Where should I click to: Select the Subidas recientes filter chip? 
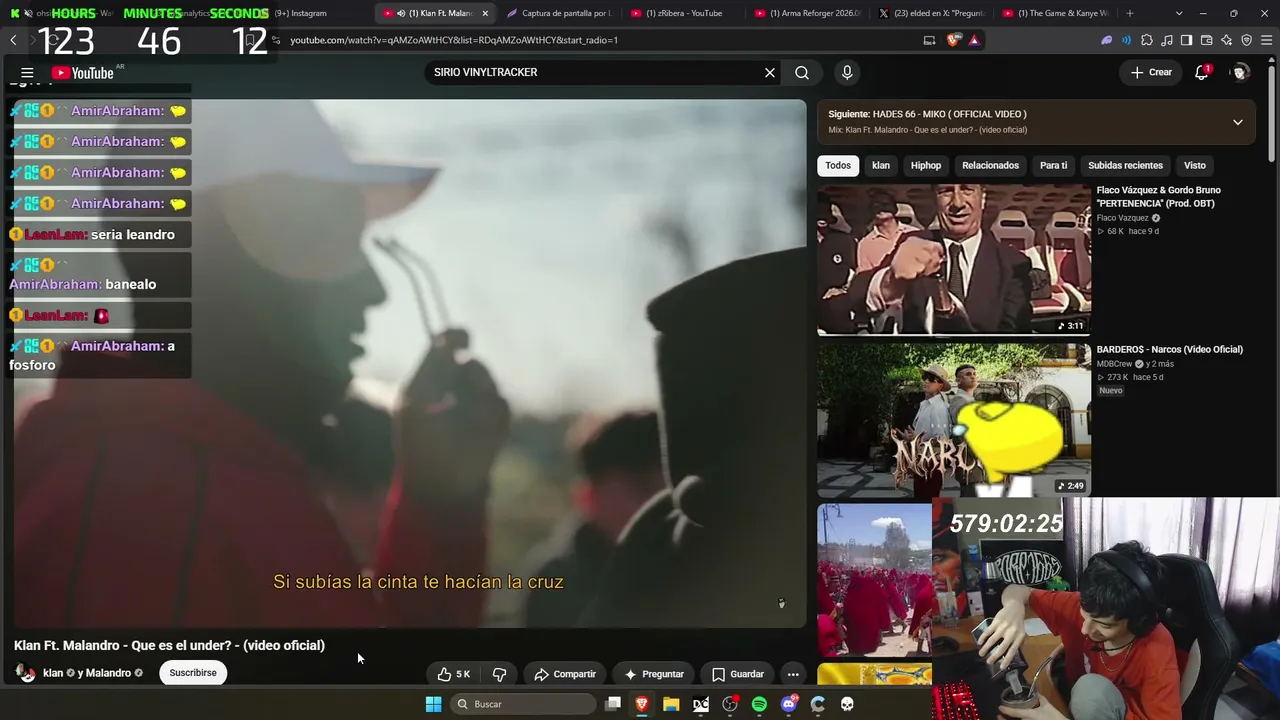pyautogui.click(x=1125, y=165)
